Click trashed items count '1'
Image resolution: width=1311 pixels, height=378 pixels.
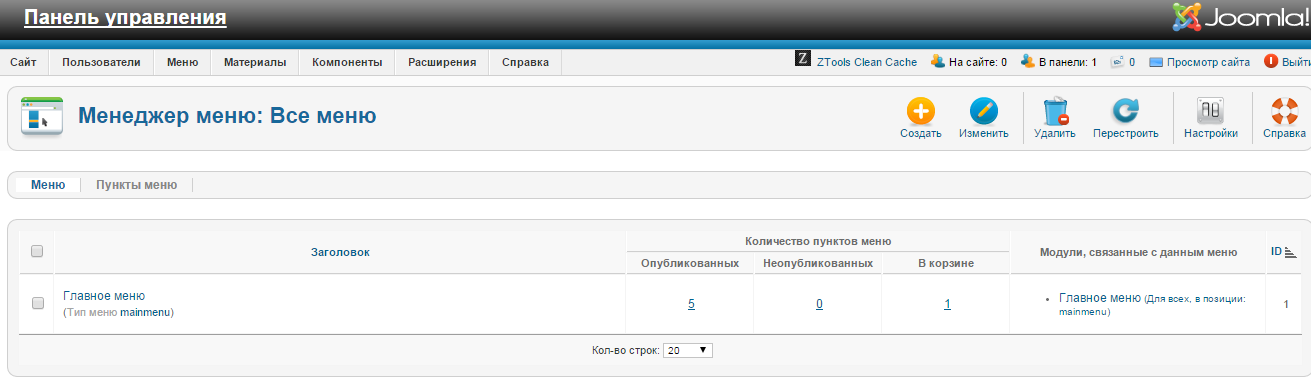[x=947, y=304]
